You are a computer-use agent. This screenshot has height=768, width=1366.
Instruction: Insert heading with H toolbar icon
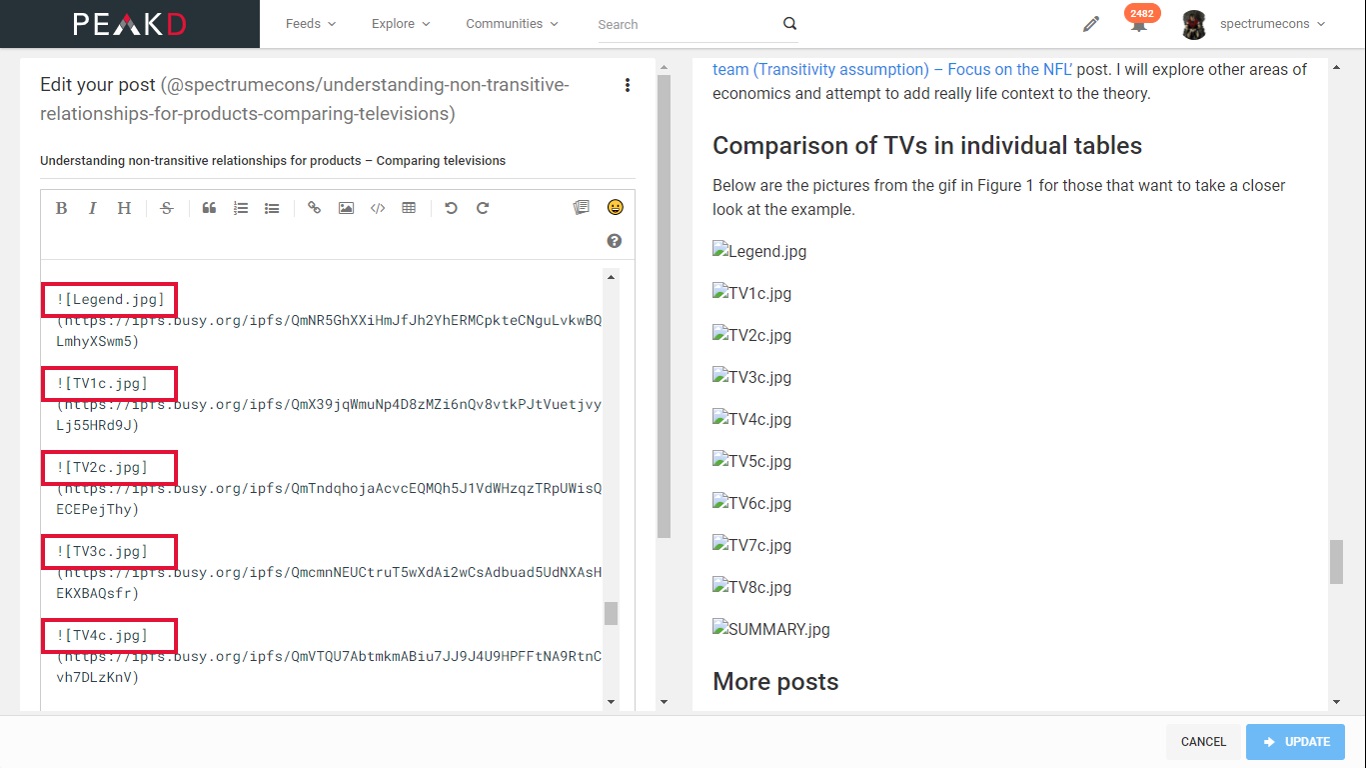pyautogui.click(x=124, y=208)
